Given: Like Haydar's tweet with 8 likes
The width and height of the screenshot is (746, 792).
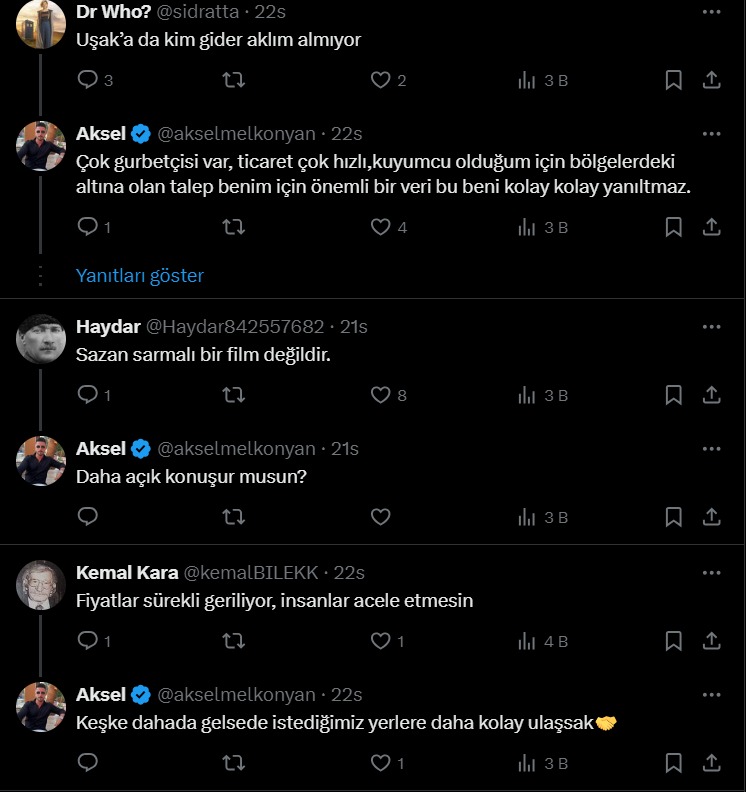Looking at the screenshot, I should coord(381,395).
